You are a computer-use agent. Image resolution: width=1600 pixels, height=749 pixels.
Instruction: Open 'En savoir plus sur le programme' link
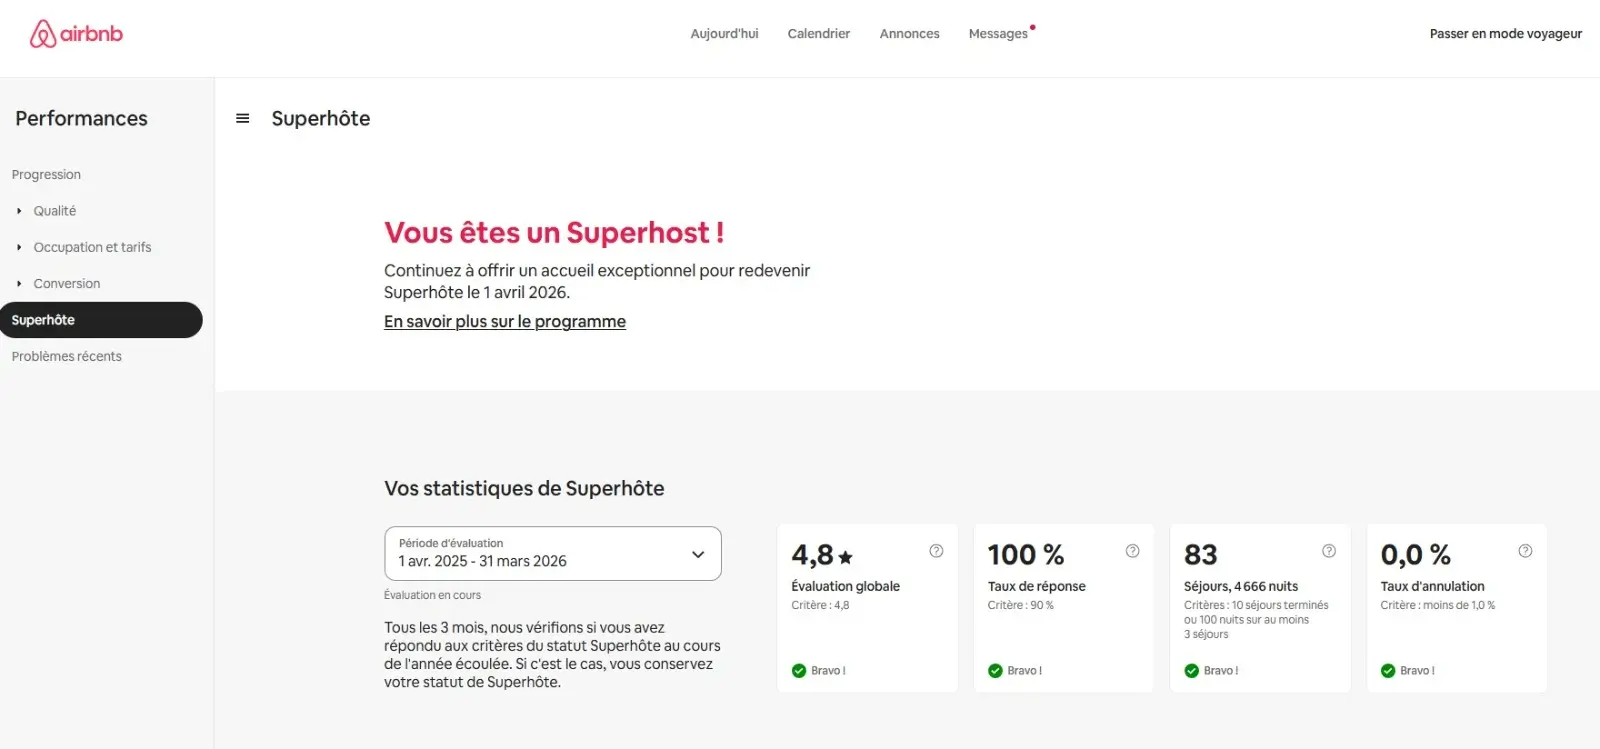point(504,321)
